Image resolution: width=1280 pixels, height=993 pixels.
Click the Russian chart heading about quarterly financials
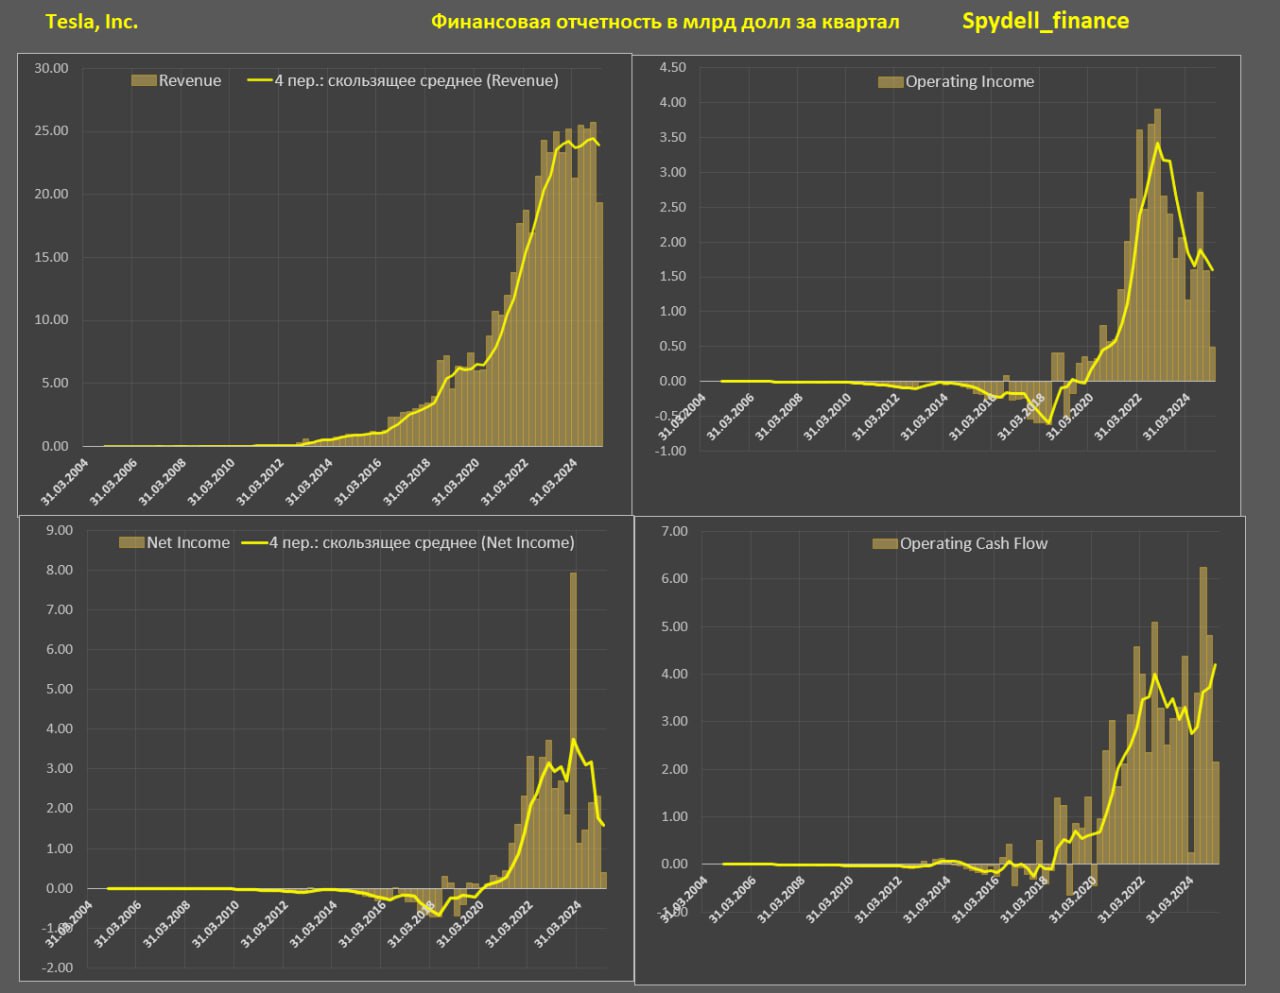tap(665, 22)
